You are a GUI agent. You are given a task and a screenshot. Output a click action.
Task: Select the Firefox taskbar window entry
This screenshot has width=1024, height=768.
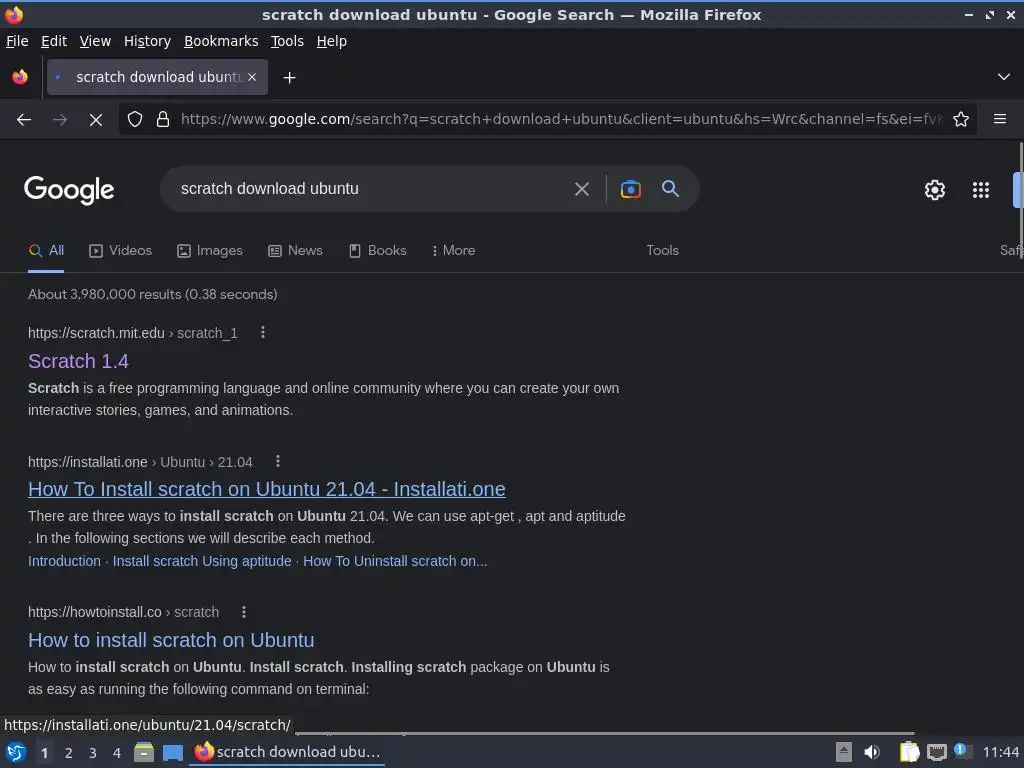click(x=287, y=752)
